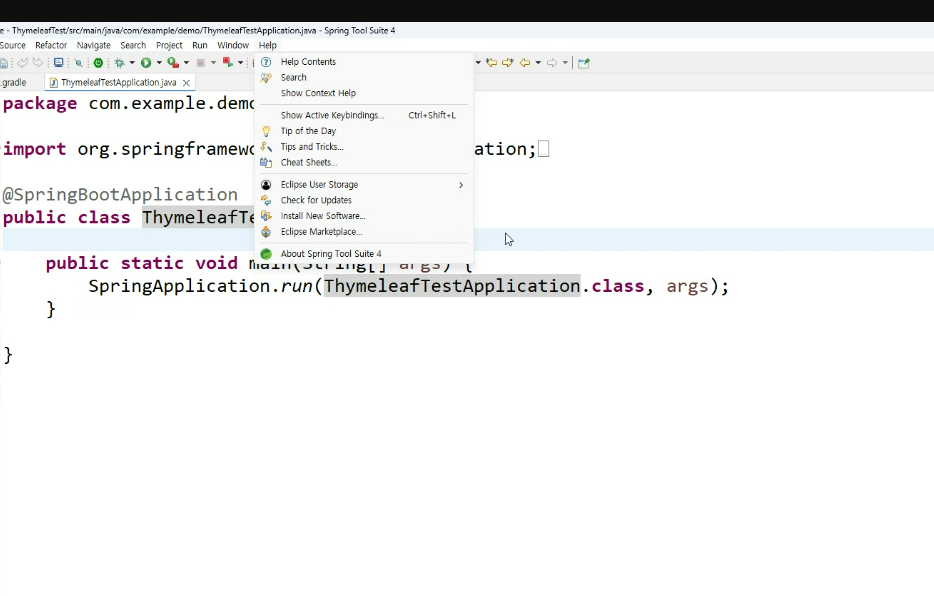
Task: Open the Relaunch dropdown arrow
Action: pos(241,63)
